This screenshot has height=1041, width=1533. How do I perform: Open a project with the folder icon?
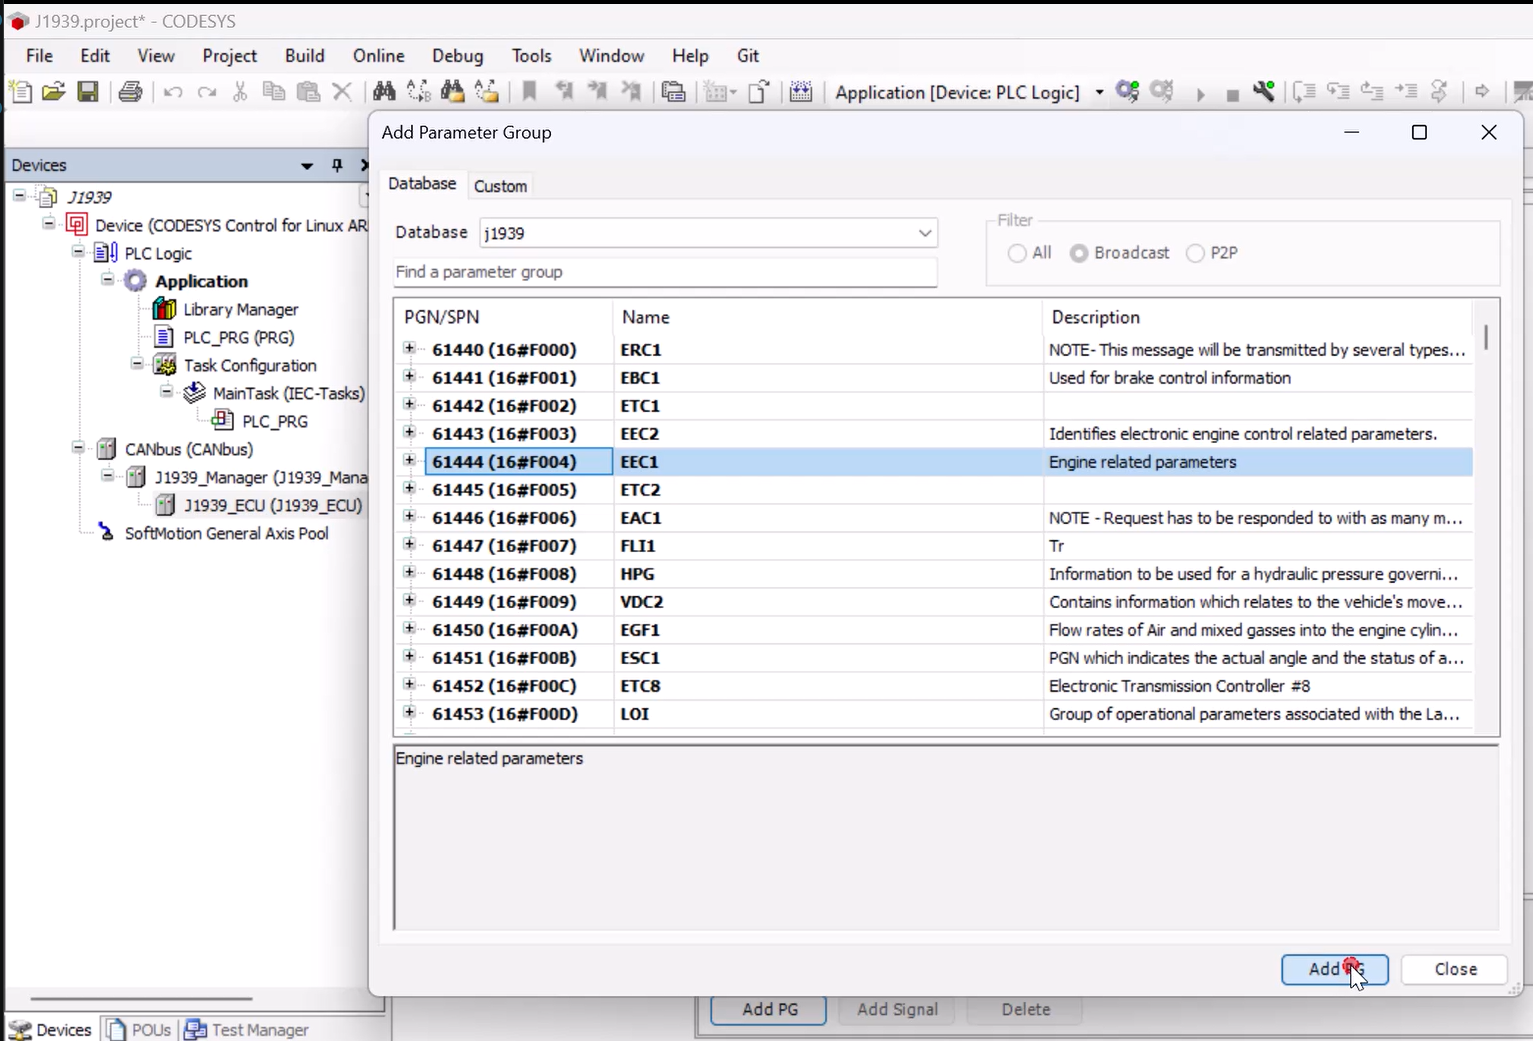[54, 92]
